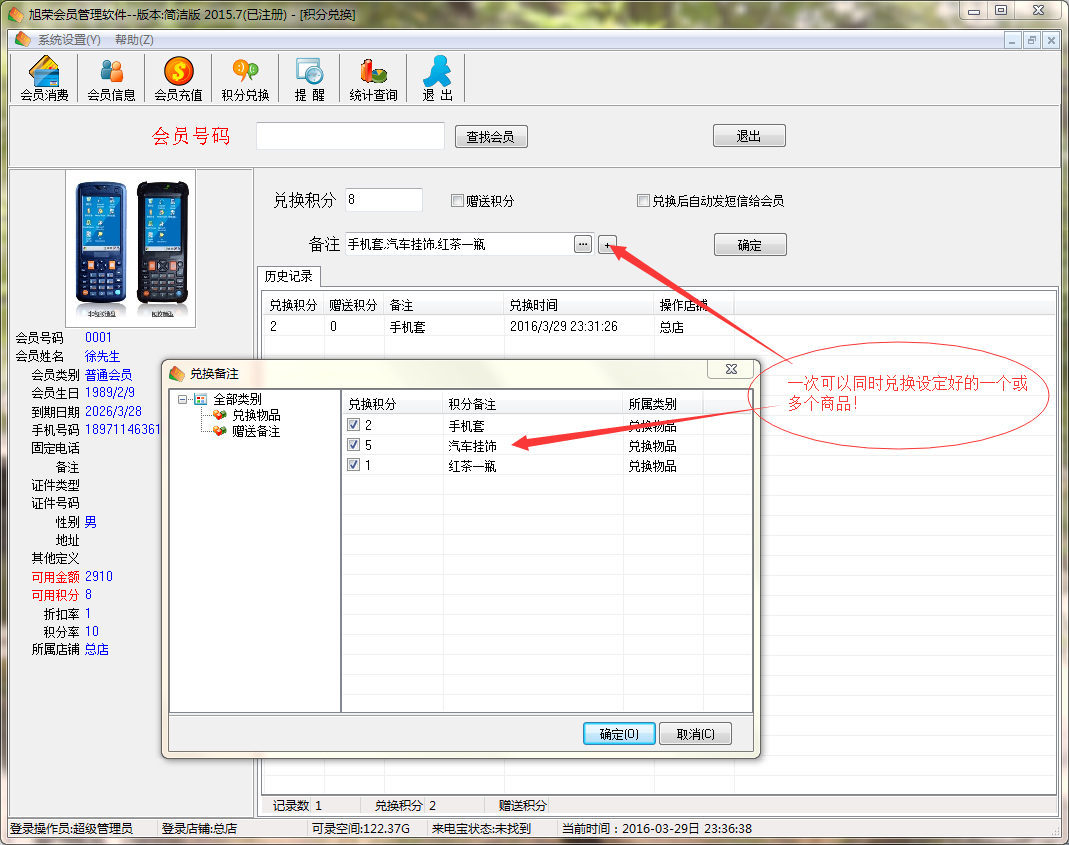
Task: Click status bar 来电宝状态:未找到
Action: coord(481,828)
